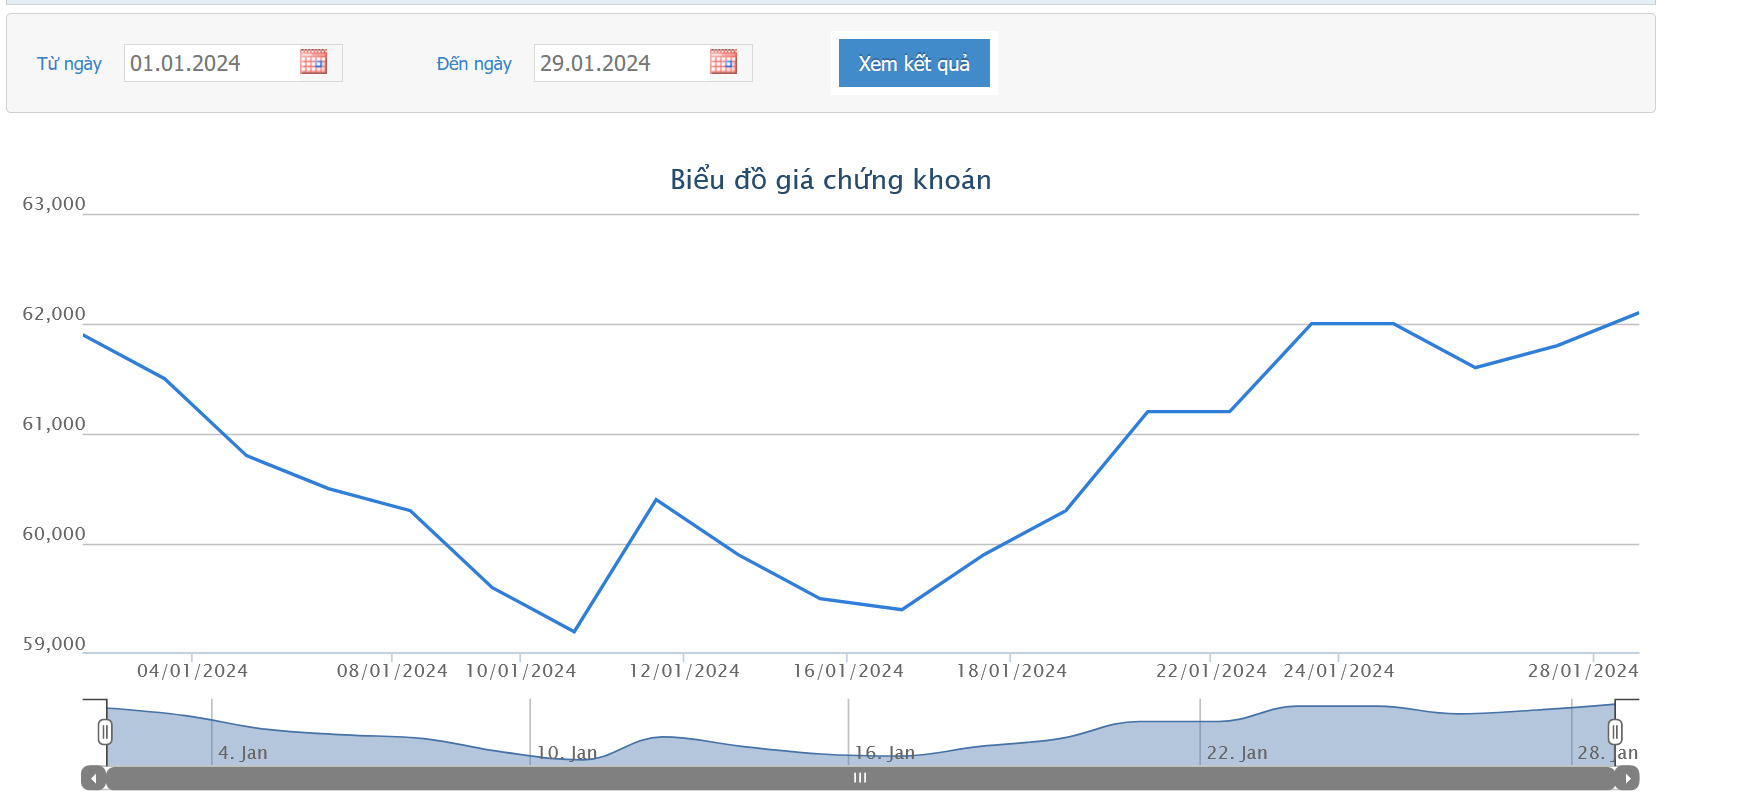Click the 22. Jan marker in the navigator
The height and width of the screenshot is (805, 1743).
tap(1236, 753)
